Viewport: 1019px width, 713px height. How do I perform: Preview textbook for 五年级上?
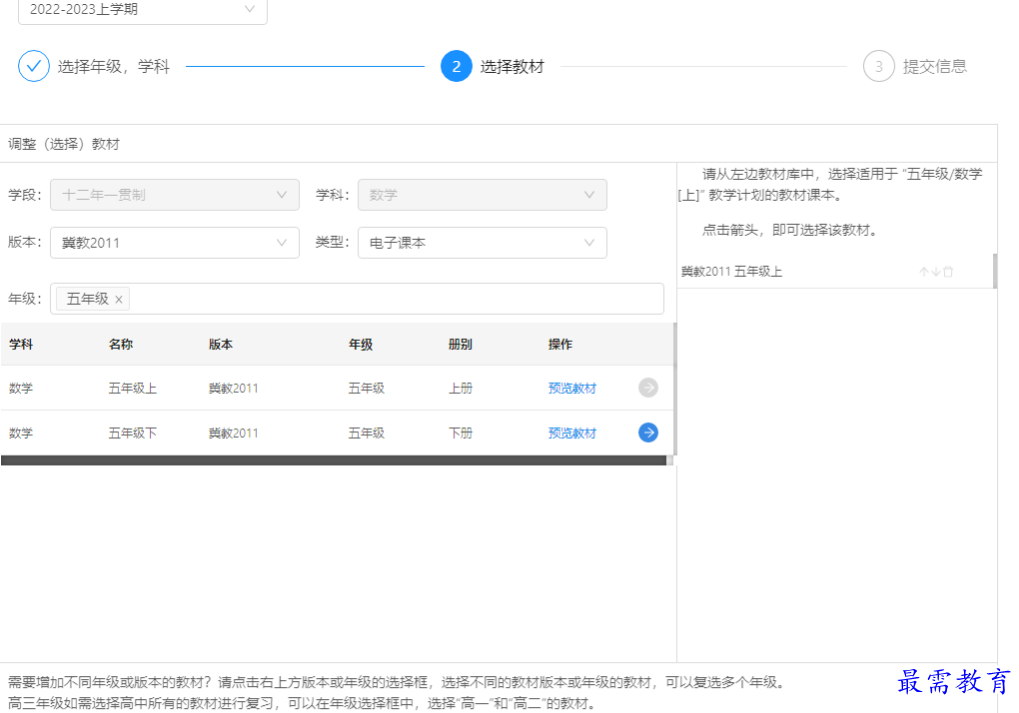572,388
